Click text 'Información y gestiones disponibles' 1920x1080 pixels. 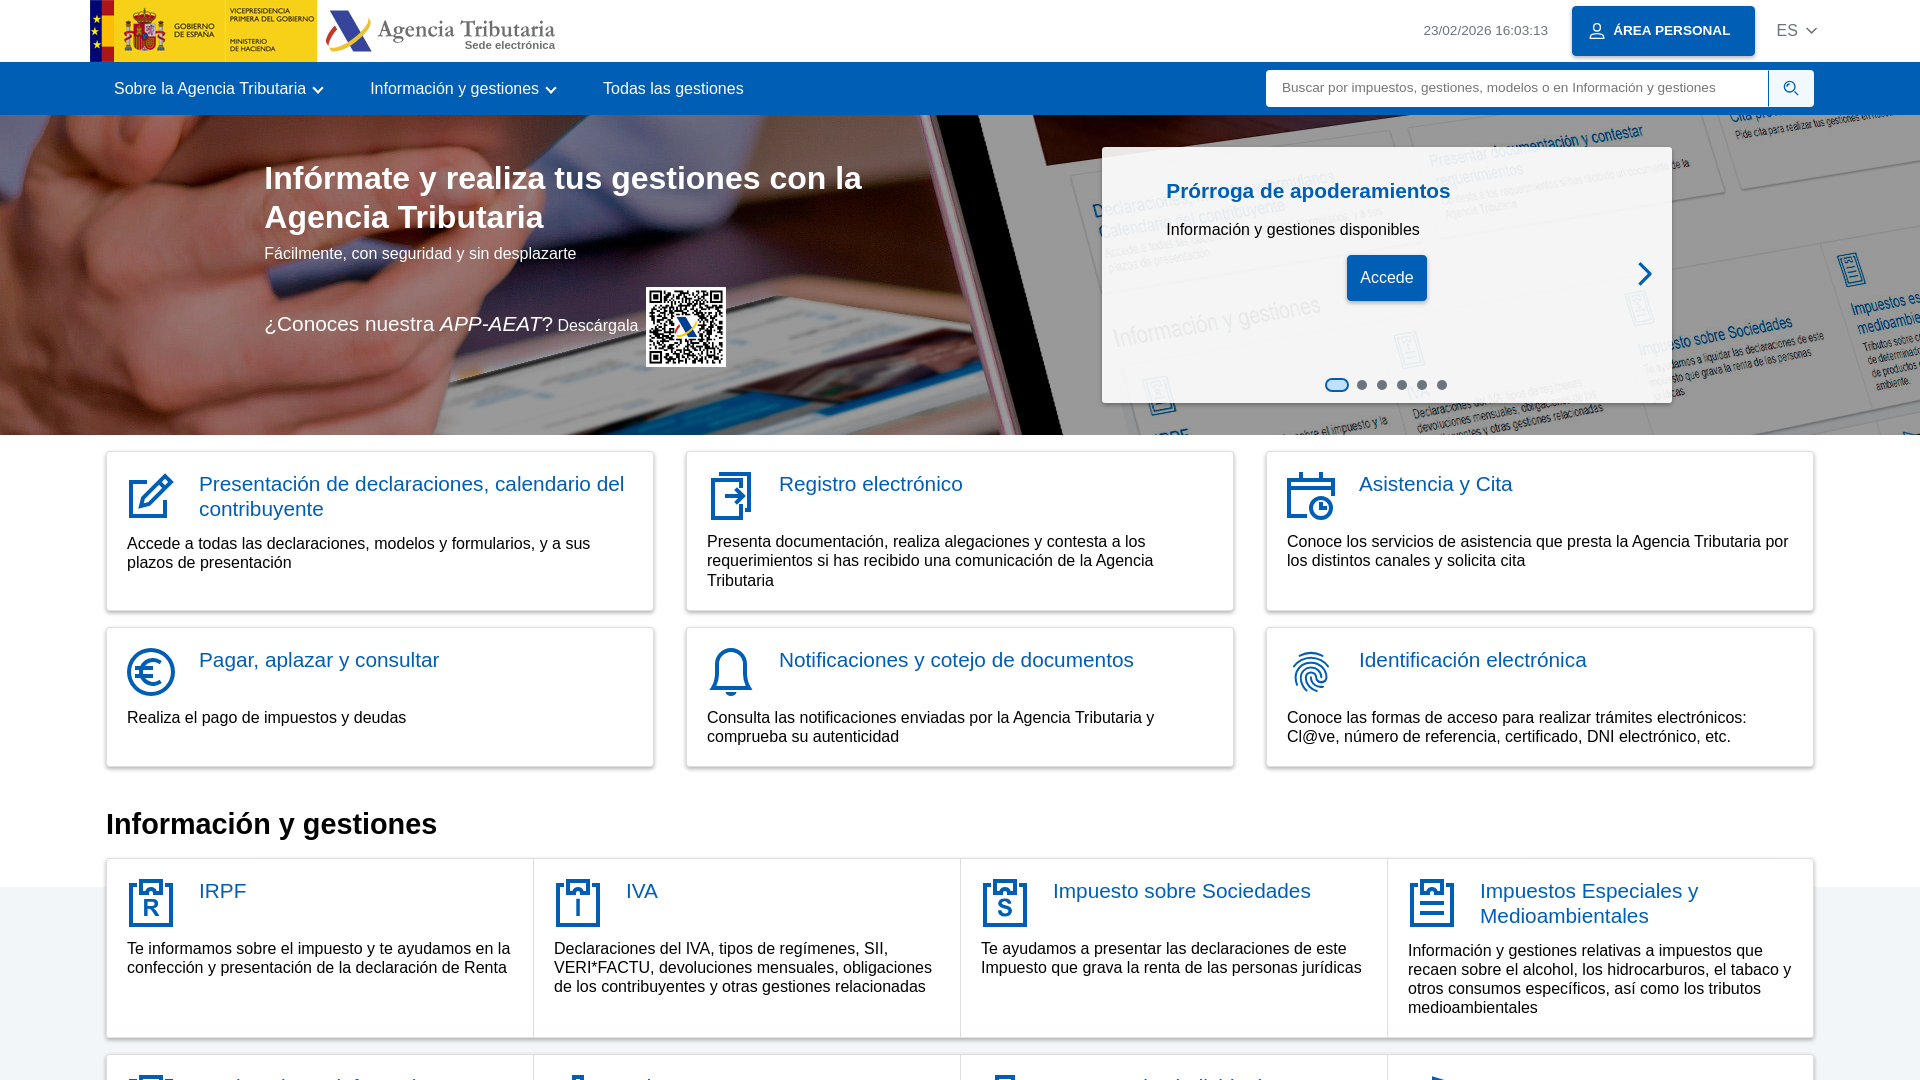pos(1292,230)
